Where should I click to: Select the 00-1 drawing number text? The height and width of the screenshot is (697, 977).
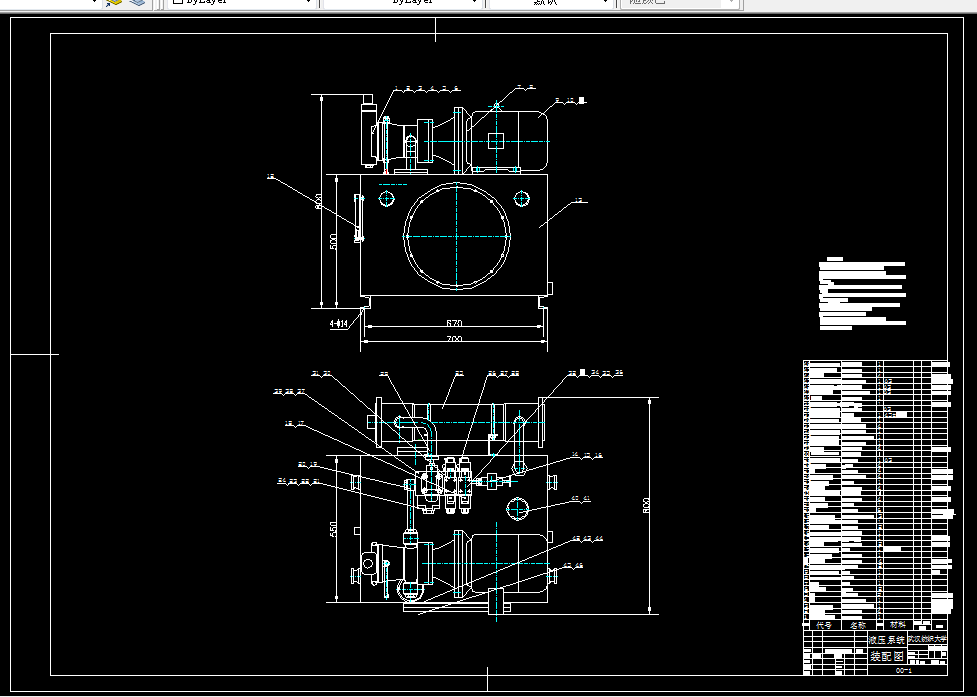click(904, 671)
